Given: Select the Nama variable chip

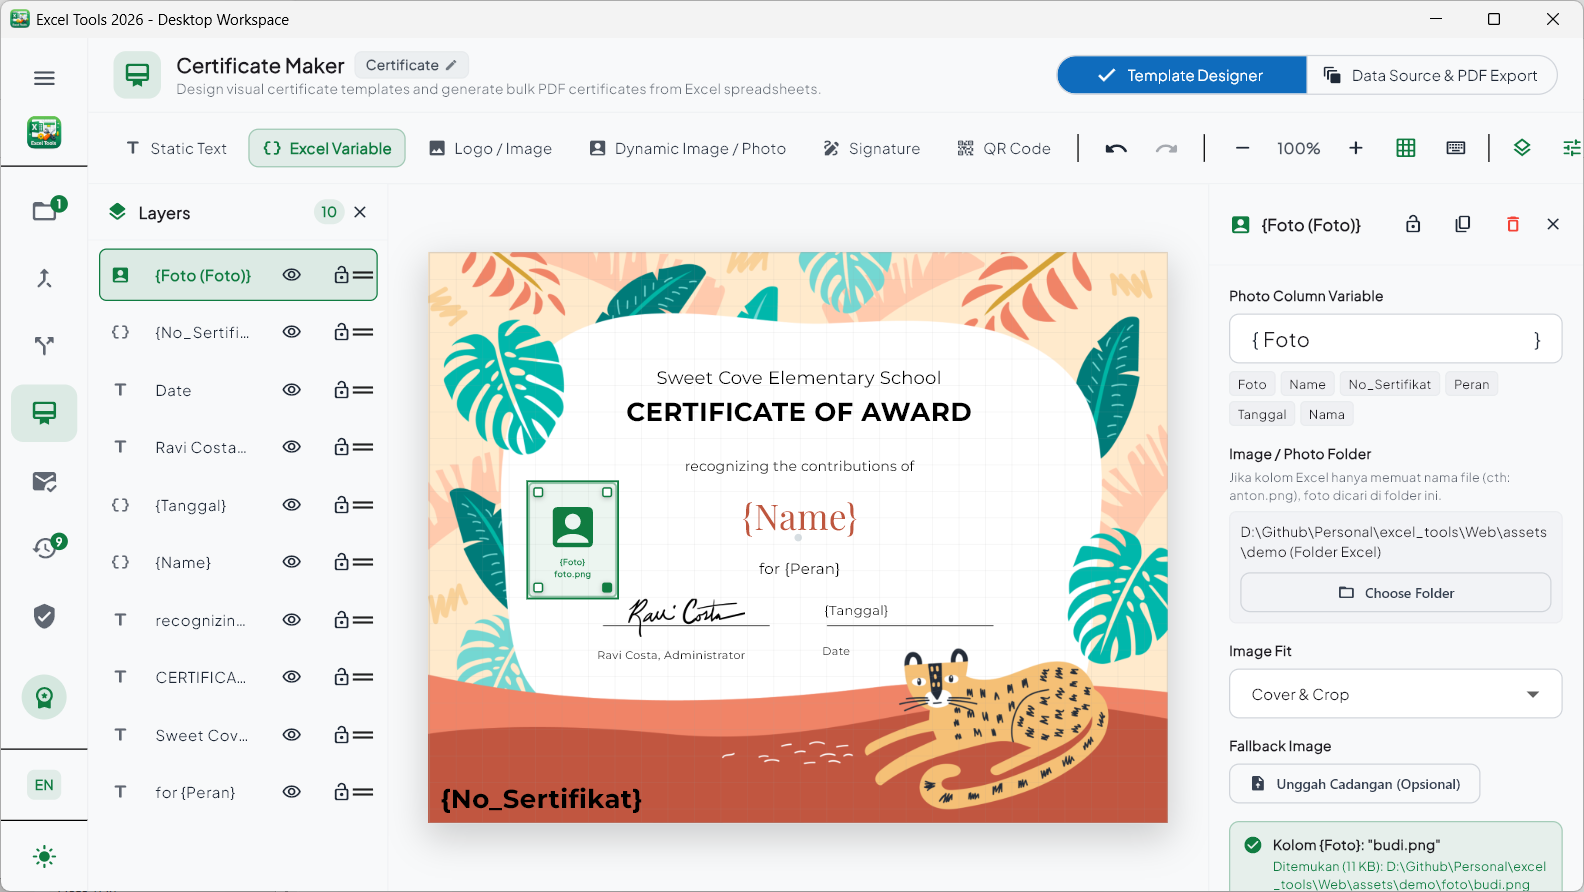Looking at the screenshot, I should pos(1326,414).
